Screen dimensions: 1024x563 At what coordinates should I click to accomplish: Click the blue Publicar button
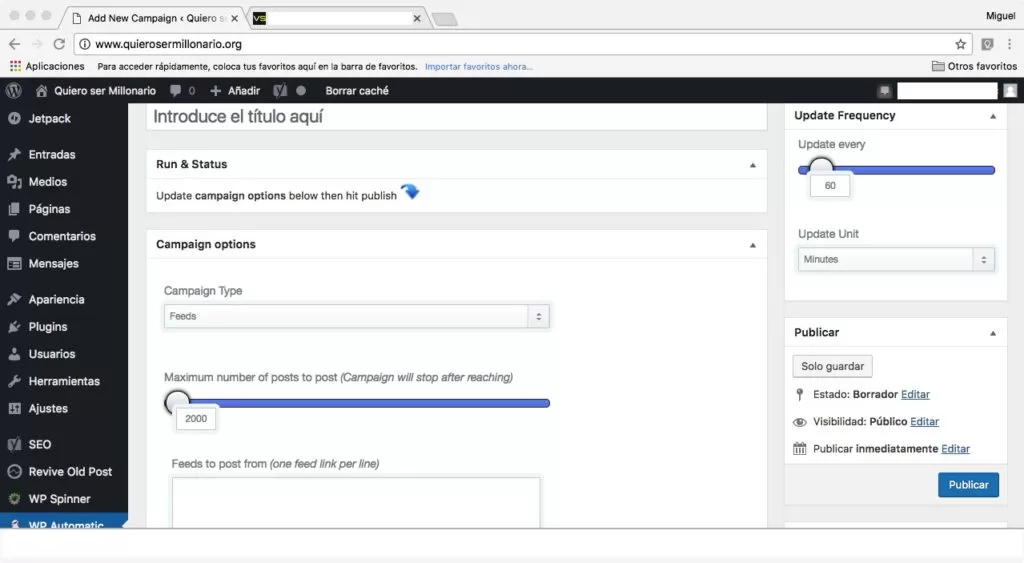968,485
